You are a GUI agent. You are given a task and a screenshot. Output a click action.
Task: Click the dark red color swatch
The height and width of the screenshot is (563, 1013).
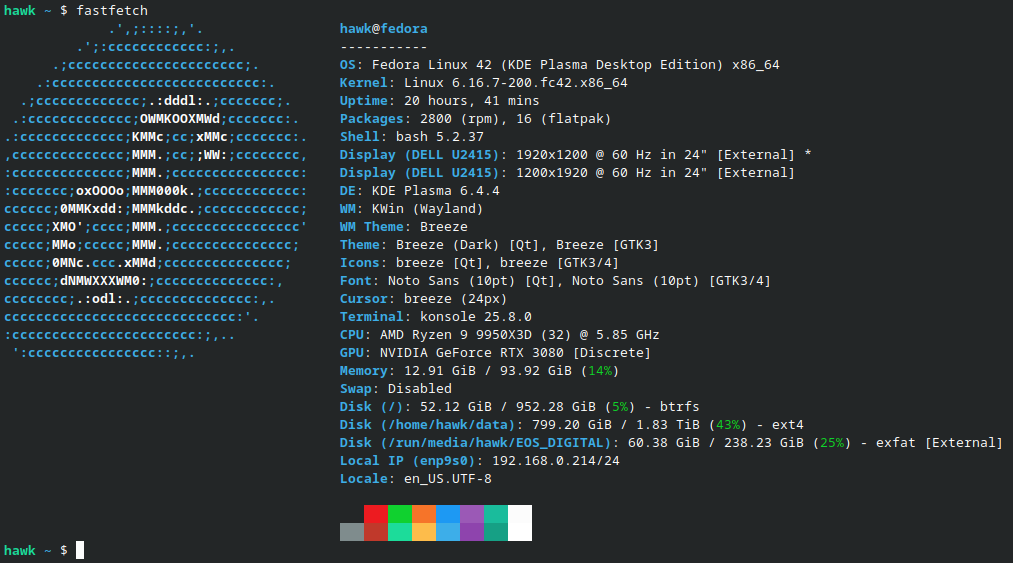pyautogui.click(x=375, y=532)
